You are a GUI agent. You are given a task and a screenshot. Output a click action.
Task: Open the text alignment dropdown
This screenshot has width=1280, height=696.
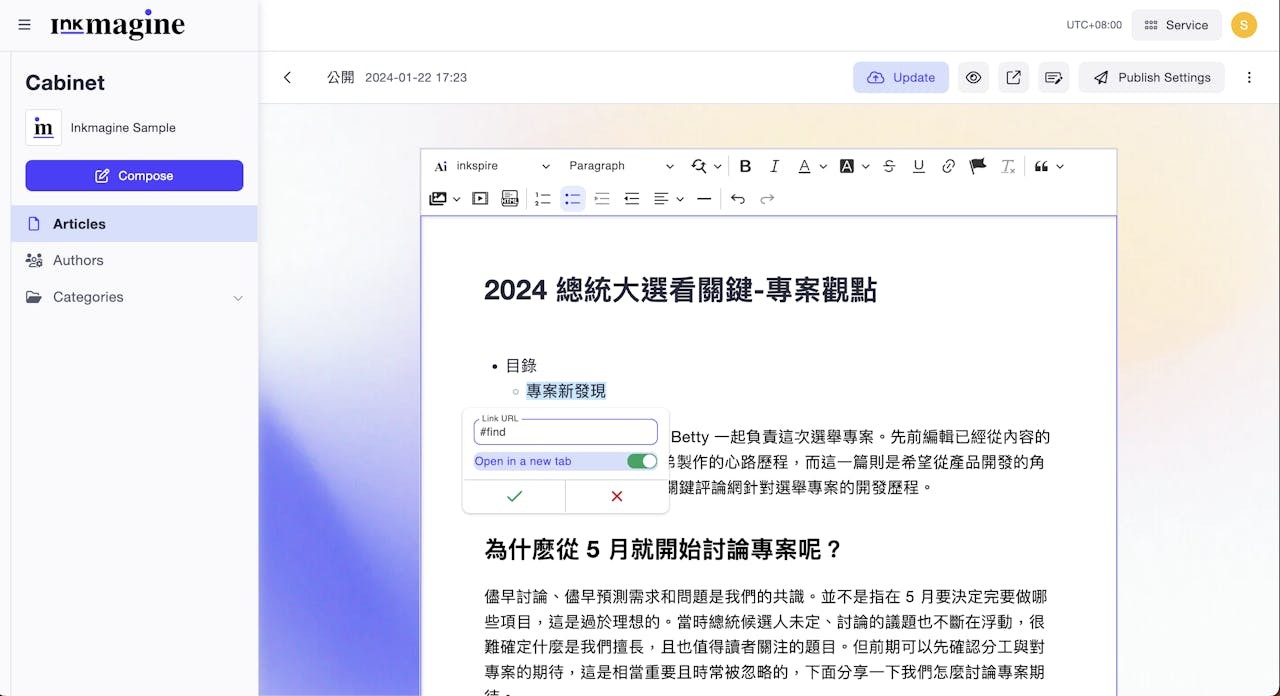click(669, 199)
